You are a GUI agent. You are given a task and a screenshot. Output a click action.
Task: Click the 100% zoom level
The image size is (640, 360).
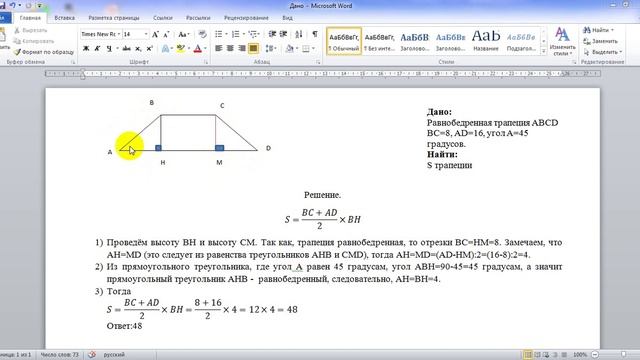(580, 355)
